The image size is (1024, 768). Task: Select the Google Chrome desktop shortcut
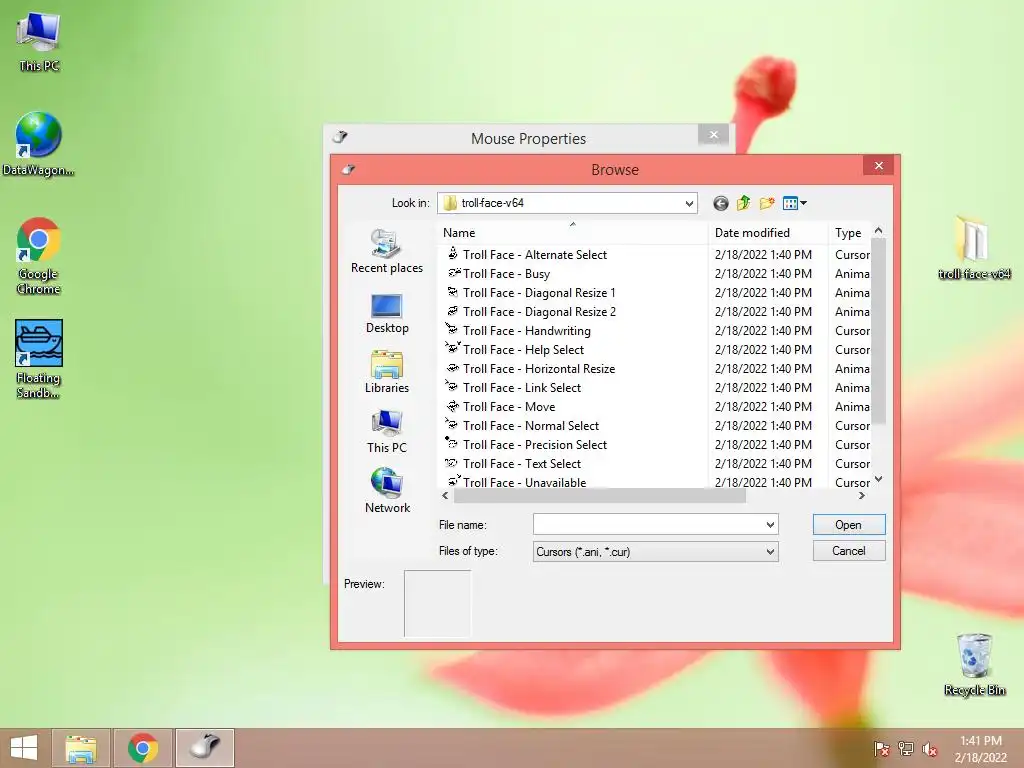pos(39,255)
